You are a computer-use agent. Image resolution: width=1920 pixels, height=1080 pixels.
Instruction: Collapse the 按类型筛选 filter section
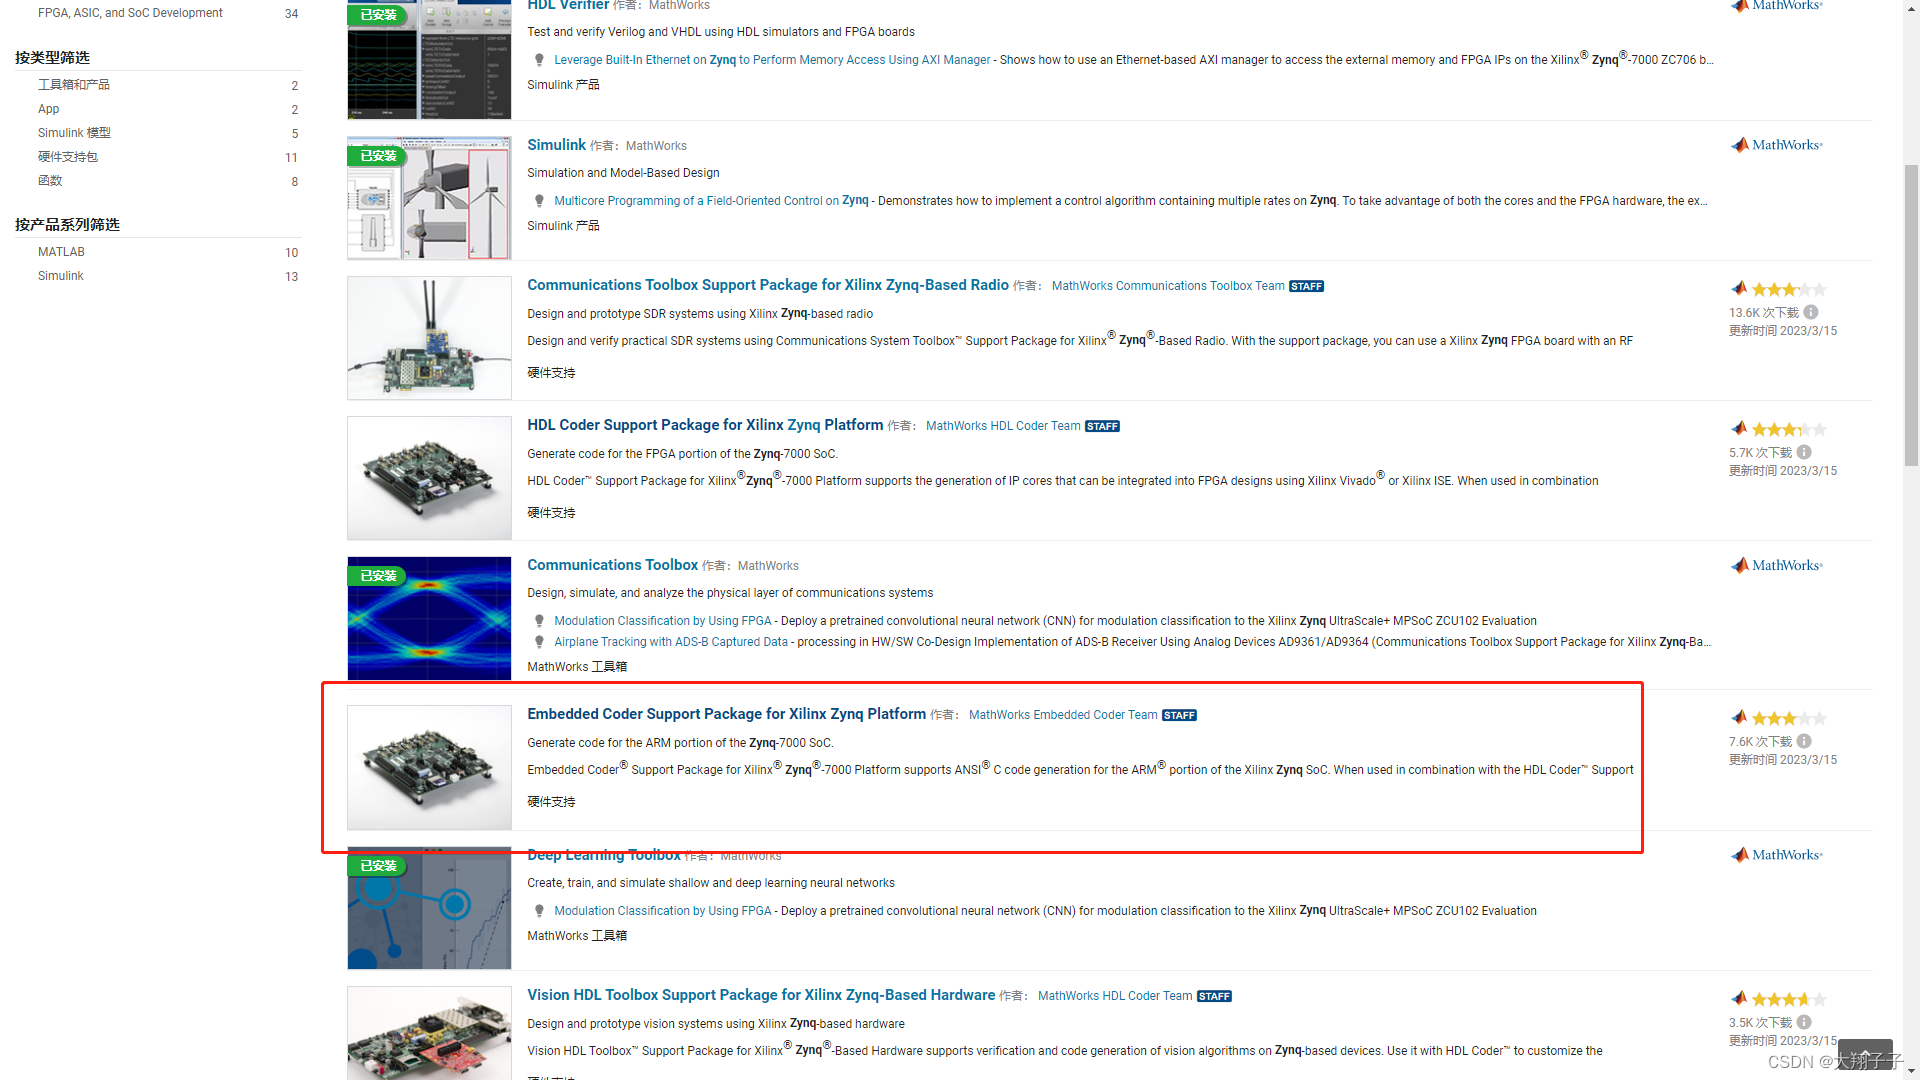pos(52,57)
